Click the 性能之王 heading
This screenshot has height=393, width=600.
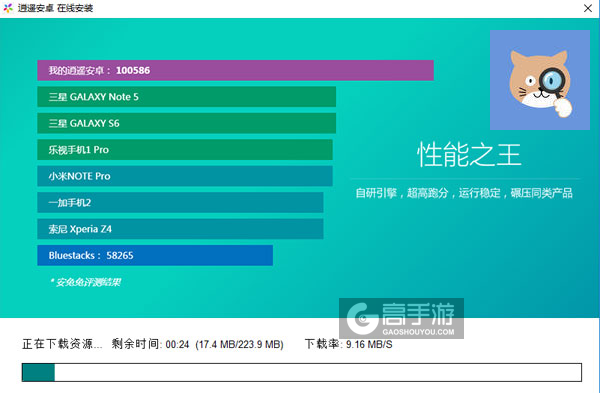click(469, 155)
